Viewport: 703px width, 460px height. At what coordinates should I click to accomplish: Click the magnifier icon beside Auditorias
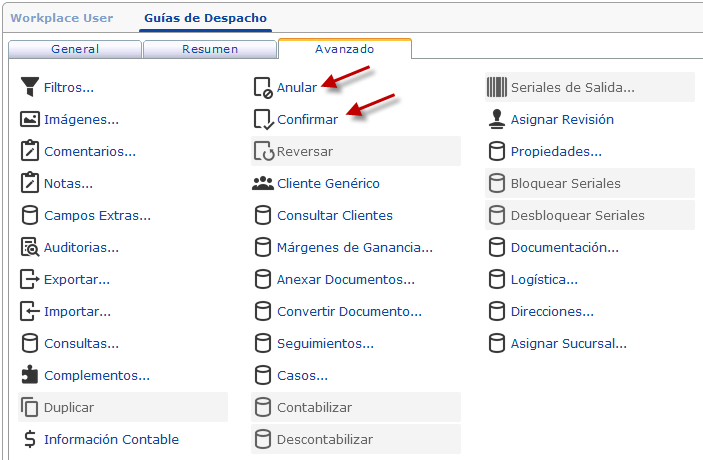29,247
